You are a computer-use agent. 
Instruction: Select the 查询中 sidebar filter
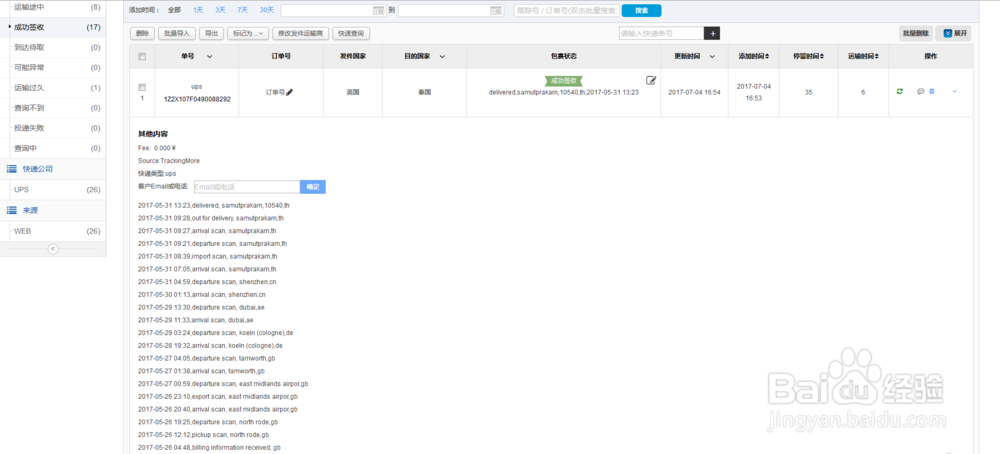53,149
